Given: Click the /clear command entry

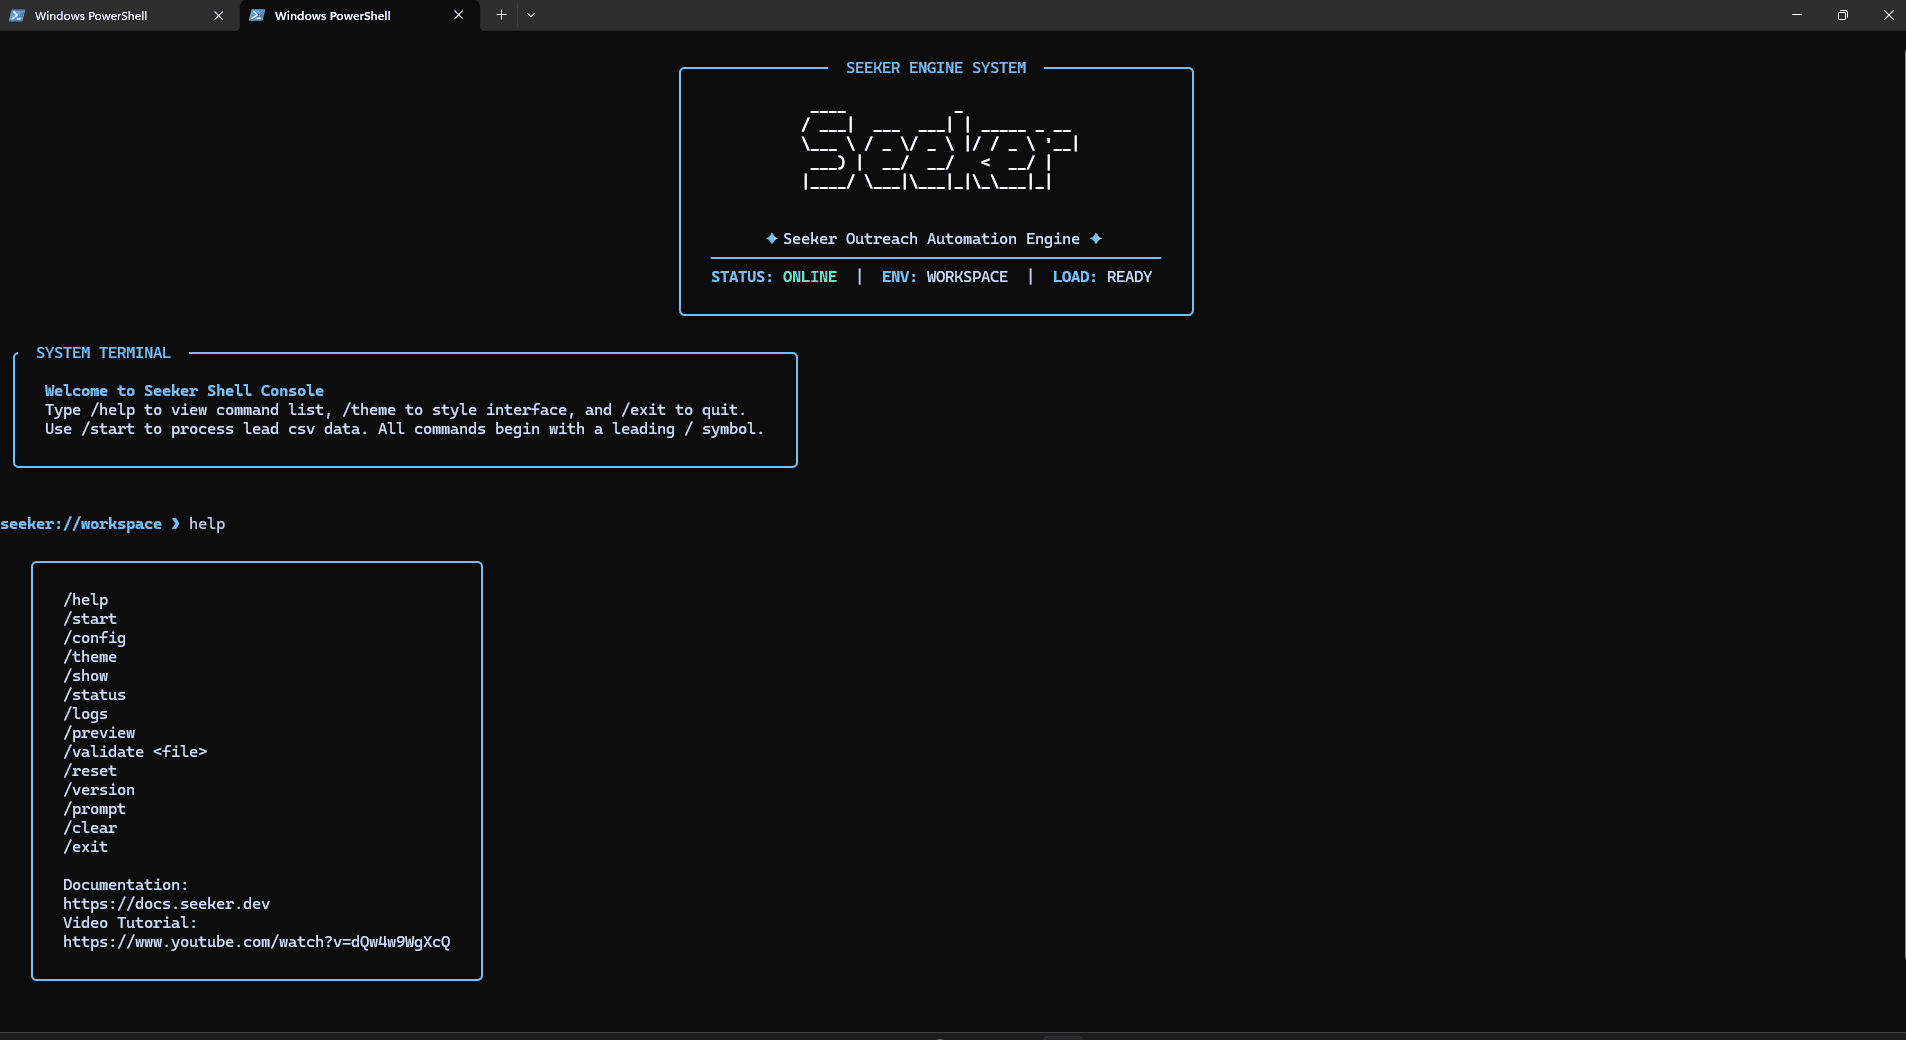Looking at the screenshot, I should [90, 828].
